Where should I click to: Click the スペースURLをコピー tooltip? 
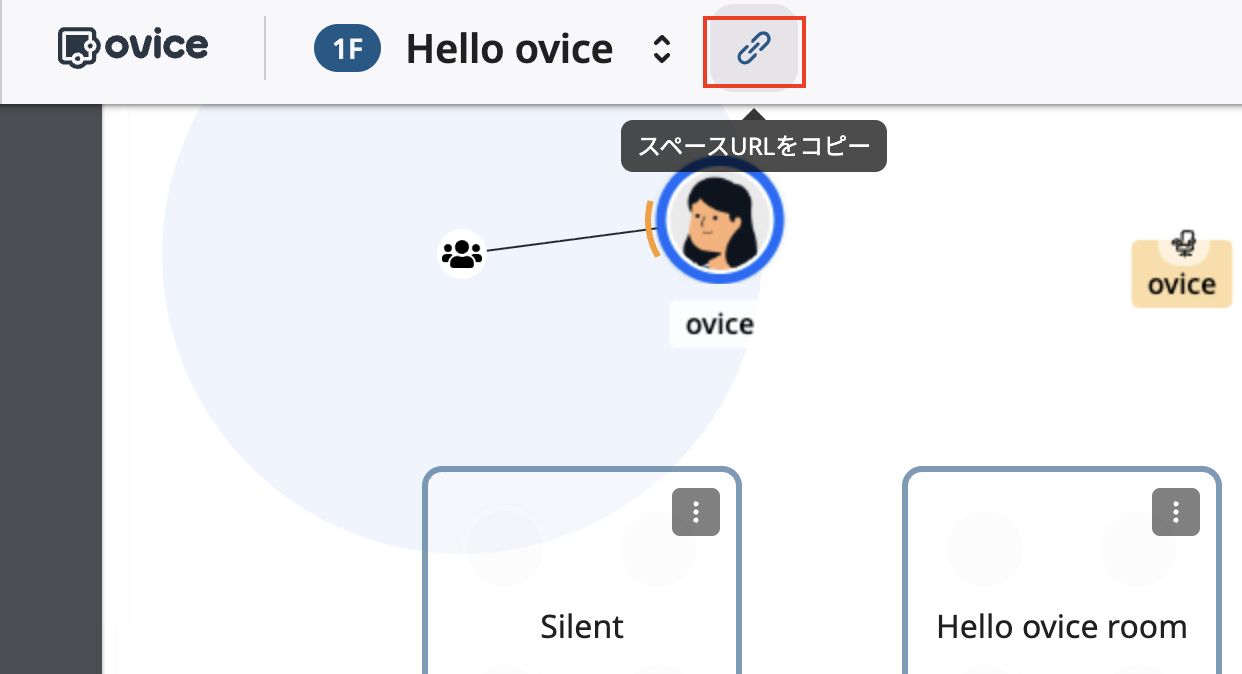click(x=754, y=145)
